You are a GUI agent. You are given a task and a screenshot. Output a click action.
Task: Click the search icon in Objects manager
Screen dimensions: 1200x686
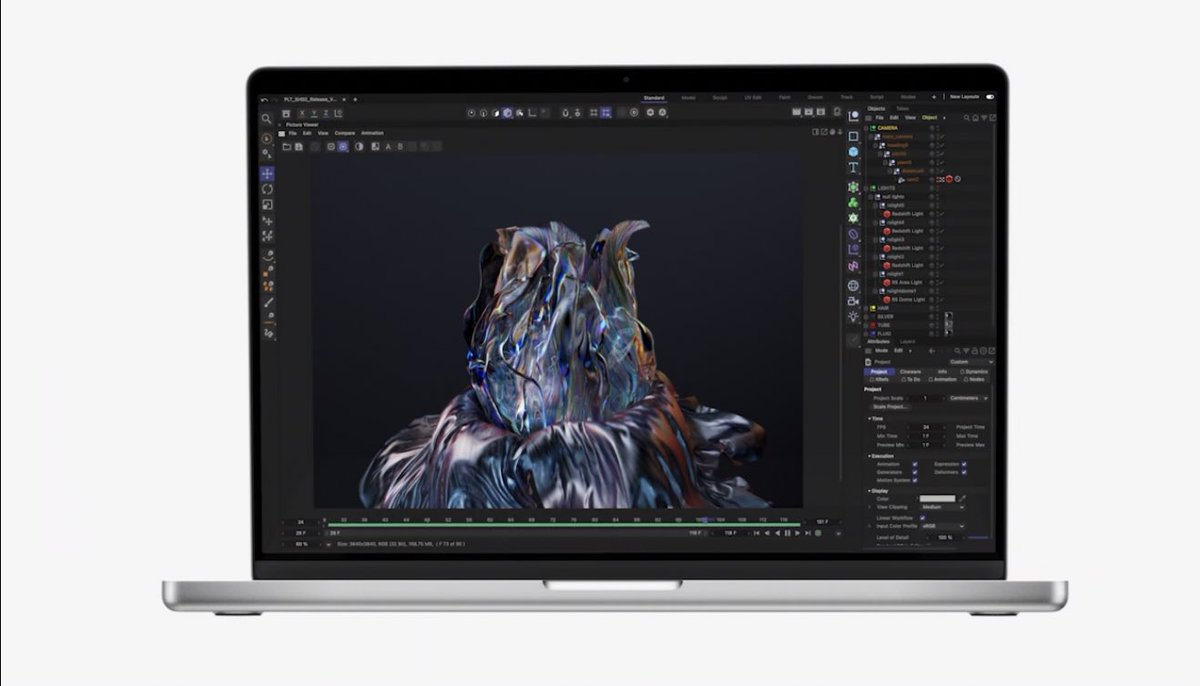[966, 118]
